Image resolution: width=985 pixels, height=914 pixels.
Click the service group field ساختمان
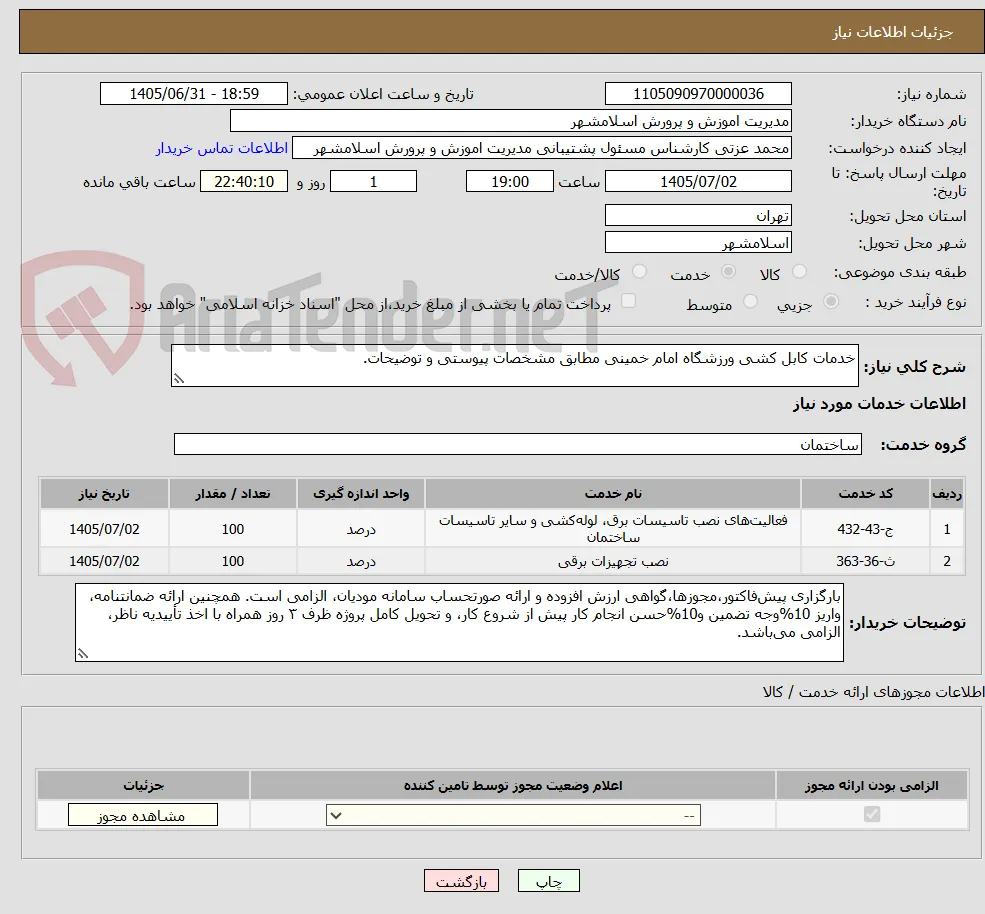coord(518,444)
